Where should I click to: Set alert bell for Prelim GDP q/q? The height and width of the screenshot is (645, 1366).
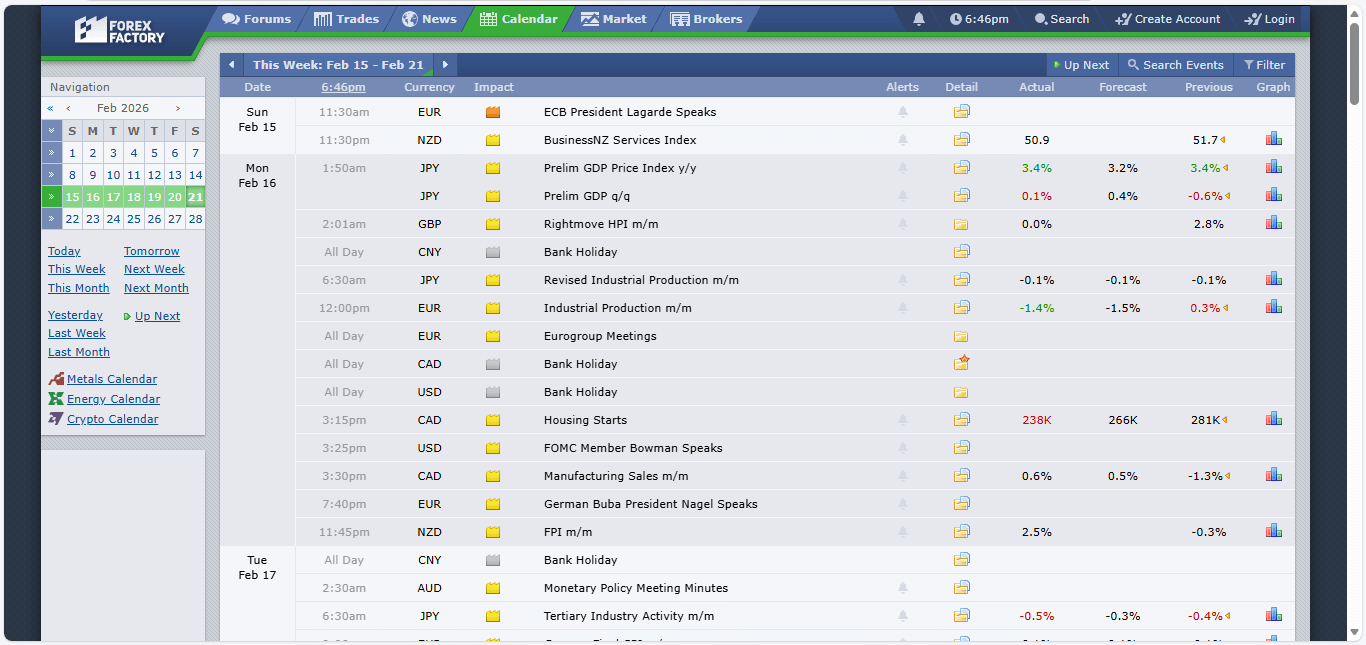tap(903, 196)
